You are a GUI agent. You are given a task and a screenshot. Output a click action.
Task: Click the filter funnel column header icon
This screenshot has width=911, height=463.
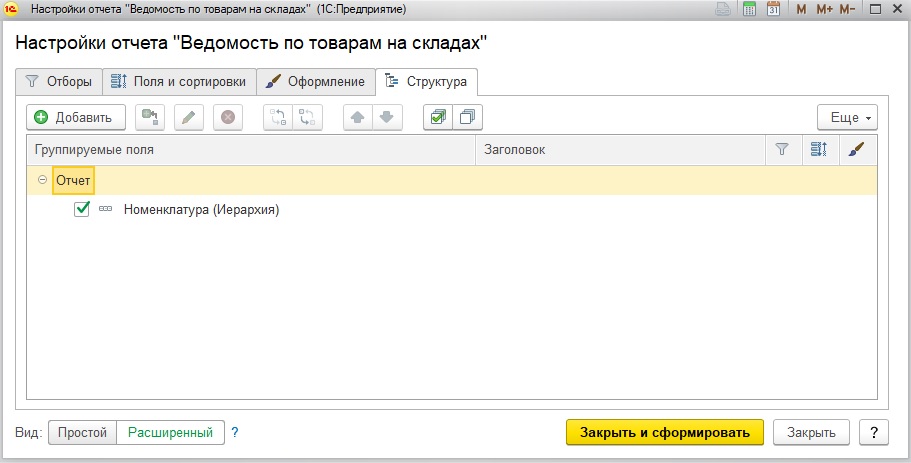783,150
